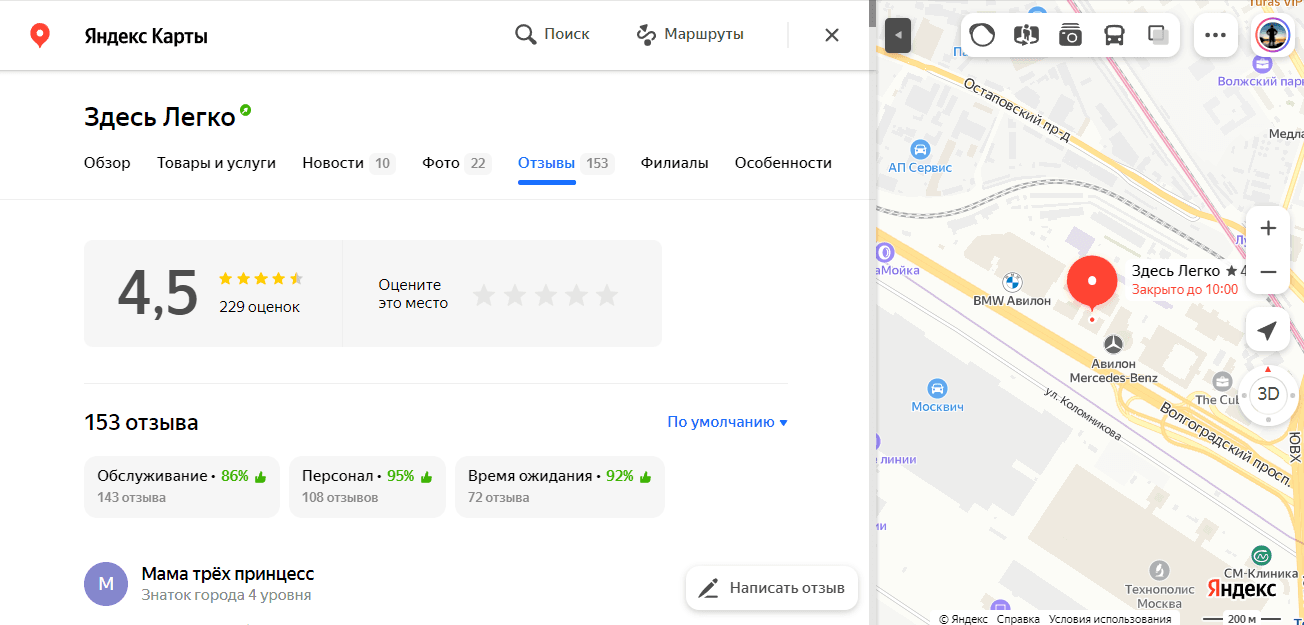This screenshot has height=625, width=1304.
Task: Switch map to 3D view
Action: tap(1268, 393)
